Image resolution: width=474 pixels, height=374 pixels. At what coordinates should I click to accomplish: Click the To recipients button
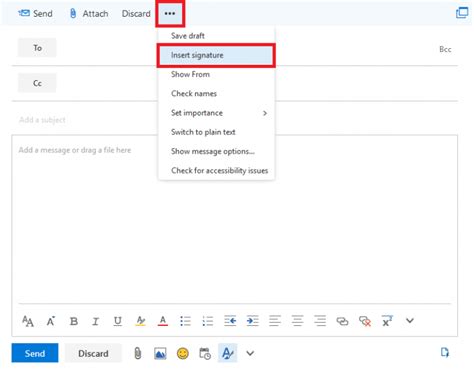click(37, 48)
